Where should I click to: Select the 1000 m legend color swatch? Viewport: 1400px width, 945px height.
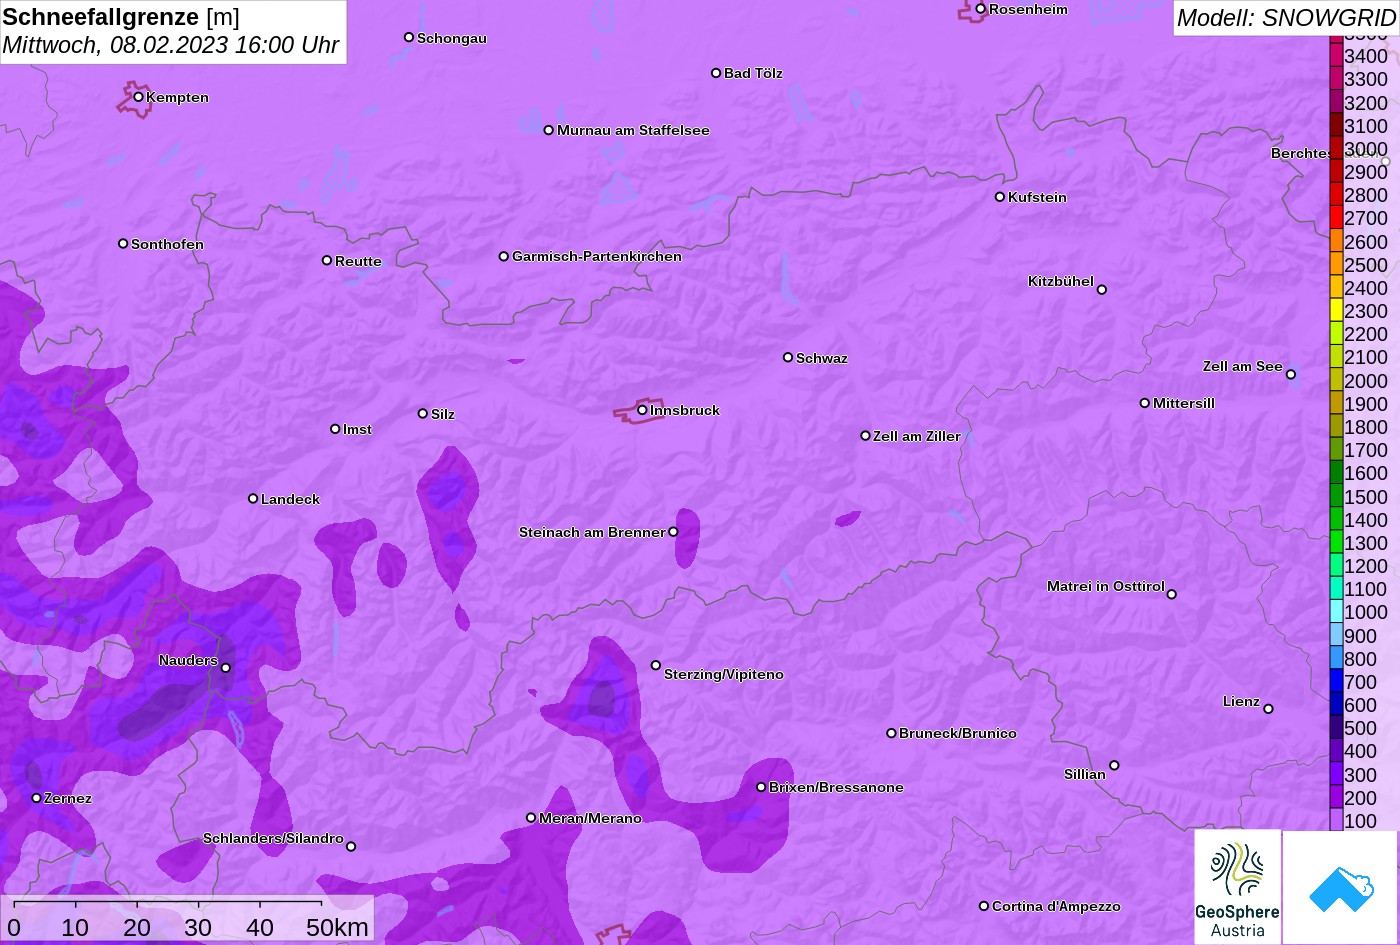point(1336,612)
